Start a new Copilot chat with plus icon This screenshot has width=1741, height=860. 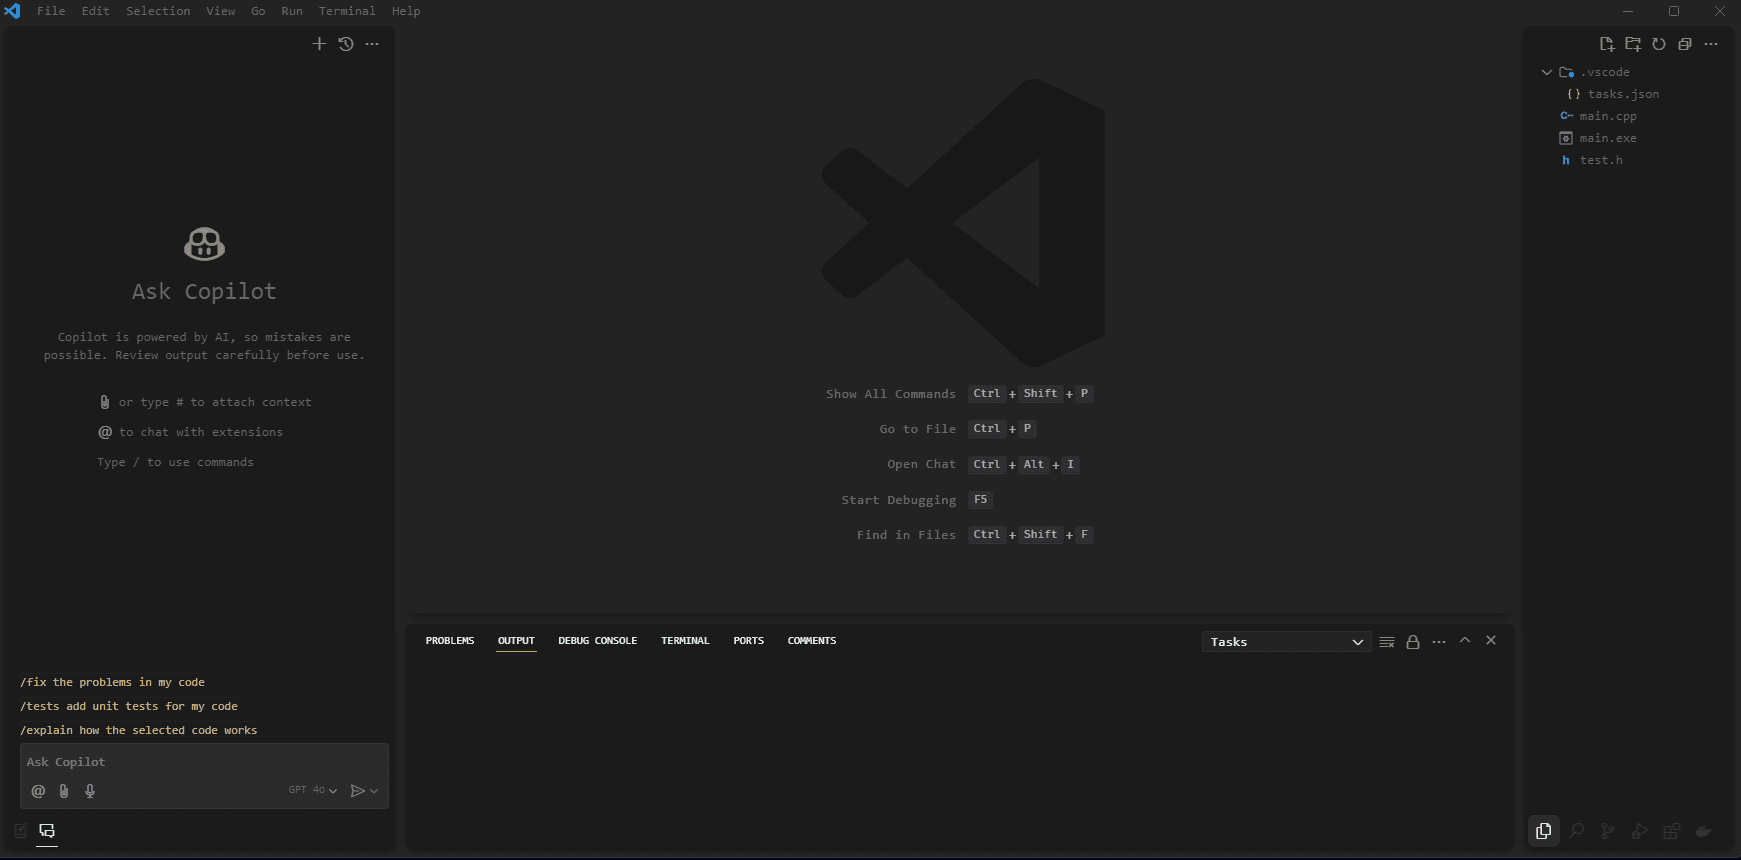pyautogui.click(x=319, y=44)
